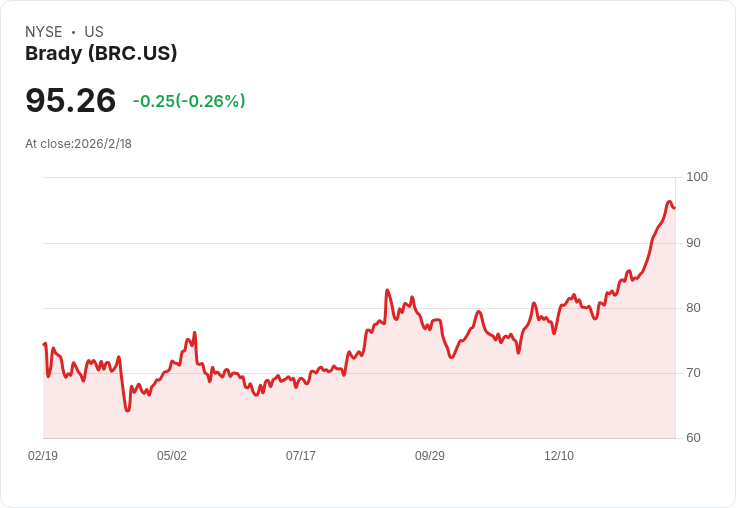
Task: Click the 02/19 date on the x-axis
Action: point(43,455)
